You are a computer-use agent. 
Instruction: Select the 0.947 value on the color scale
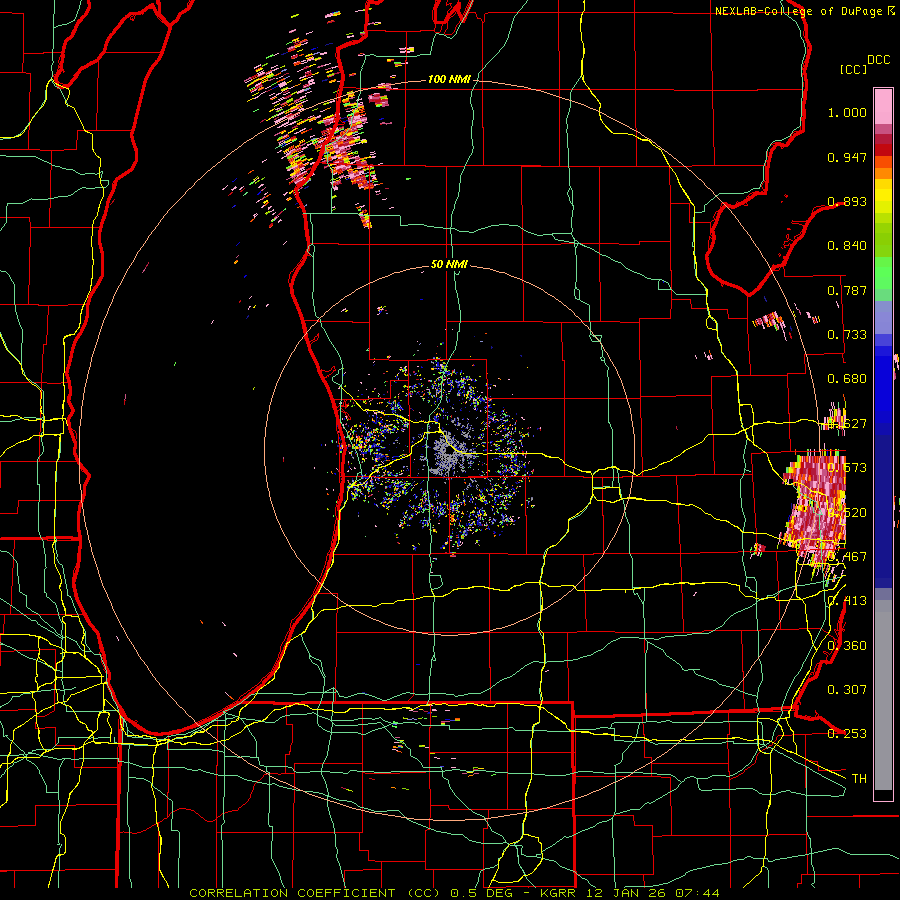point(847,157)
